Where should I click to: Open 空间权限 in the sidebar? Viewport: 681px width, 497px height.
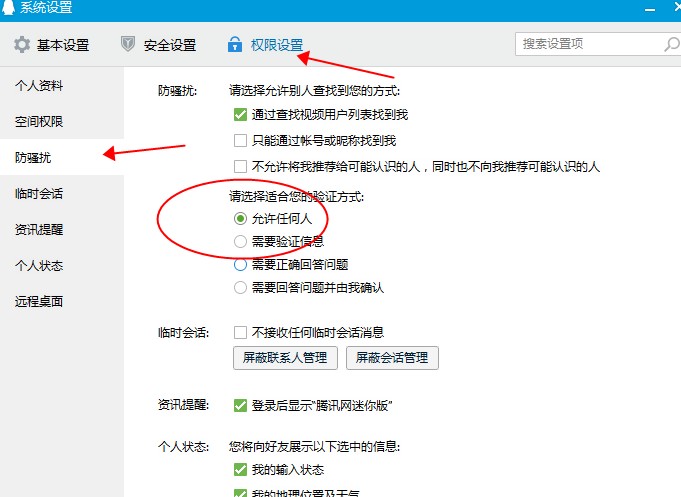(x=39, y=121)
